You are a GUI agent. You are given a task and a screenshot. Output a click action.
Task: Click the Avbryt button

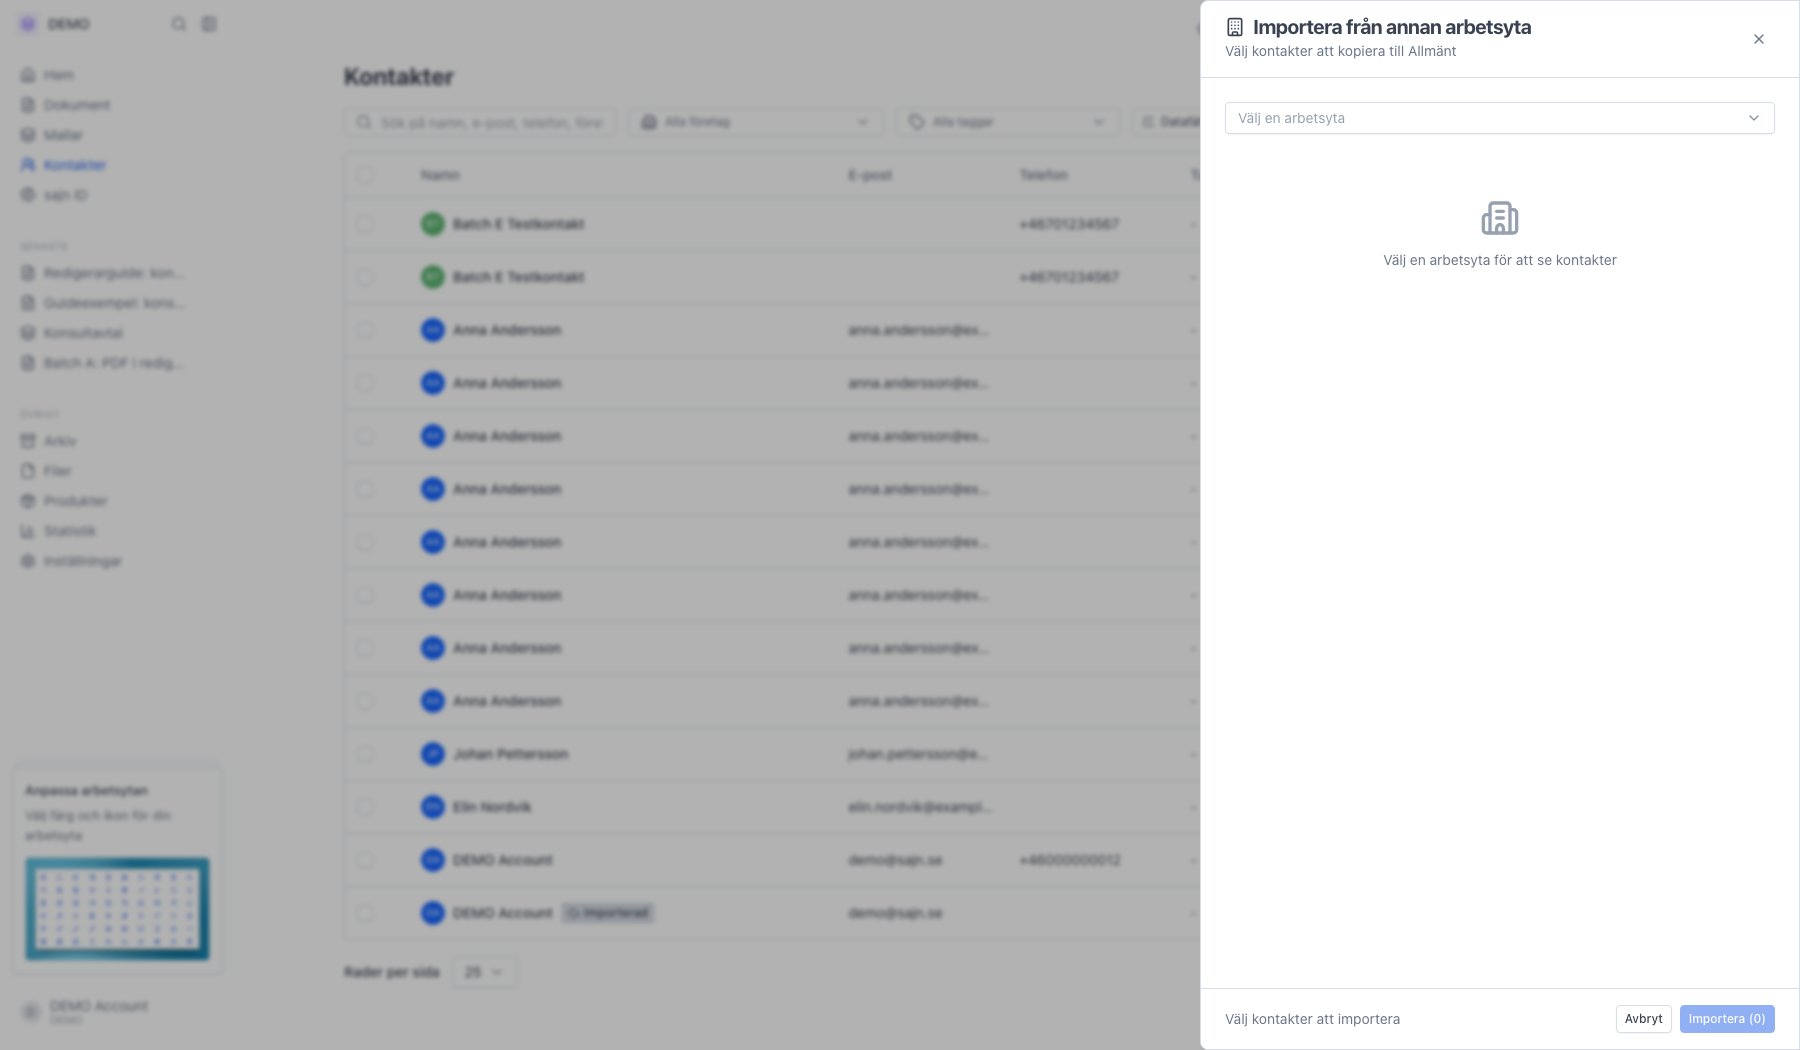[1643, 1019]
